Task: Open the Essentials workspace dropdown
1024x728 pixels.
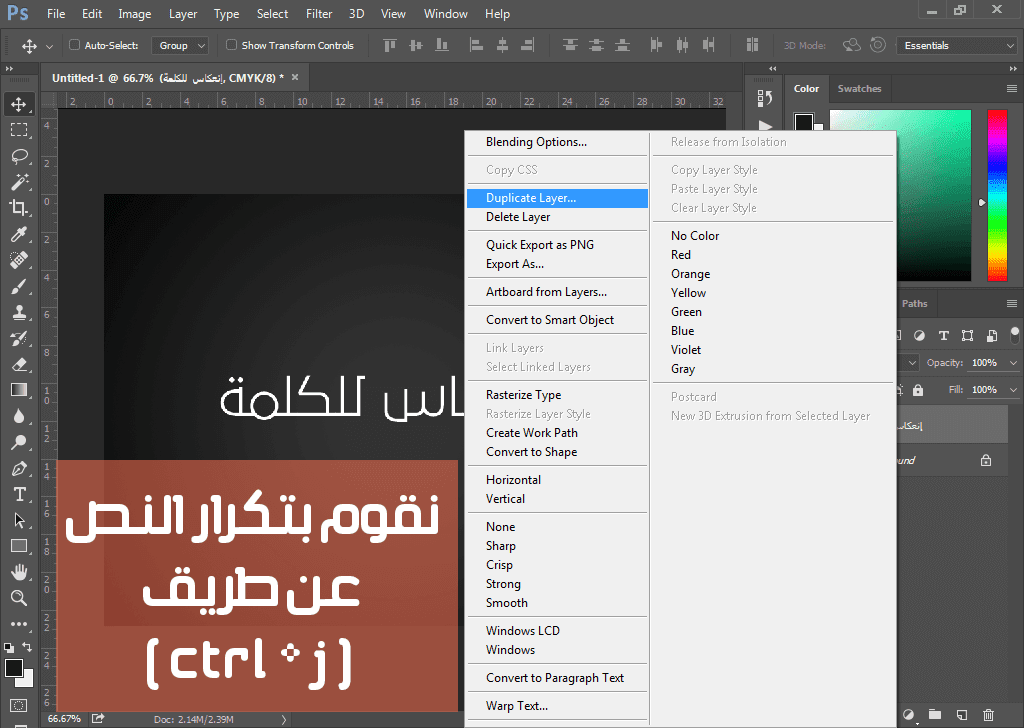Action: click(957, 46)
